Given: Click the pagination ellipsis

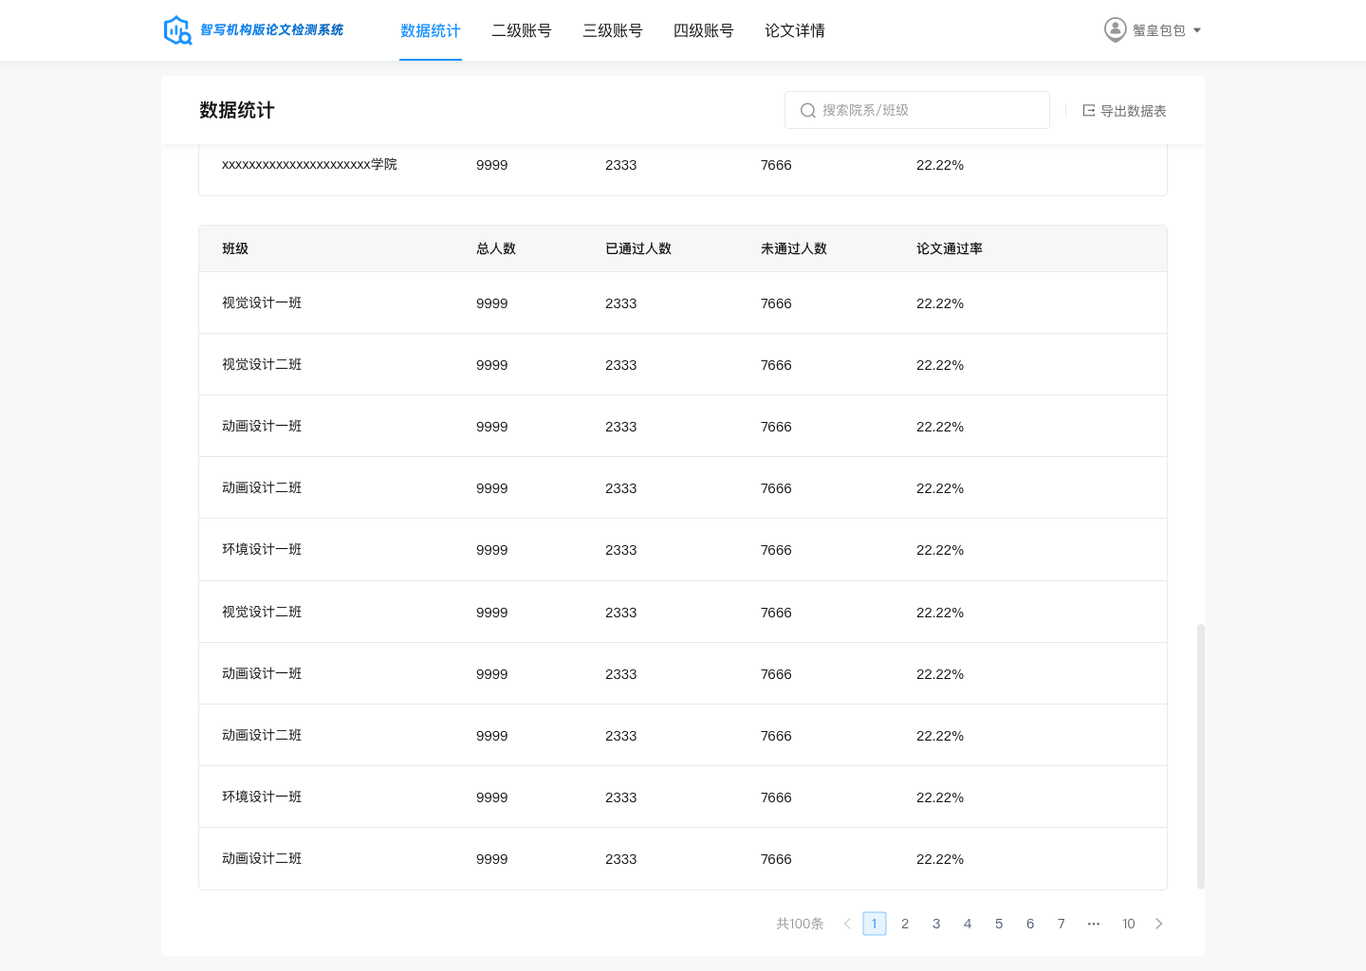Looking at the screenshot, I should pos(1093,923).
